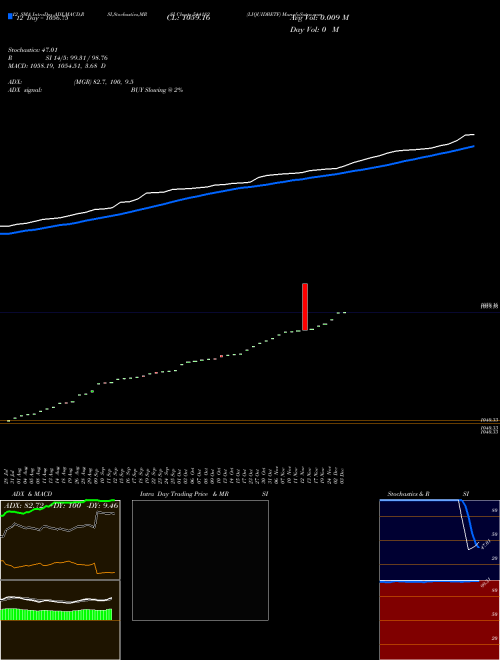Click the red RSI panel at the bottom right

click(x=439, y=621)
